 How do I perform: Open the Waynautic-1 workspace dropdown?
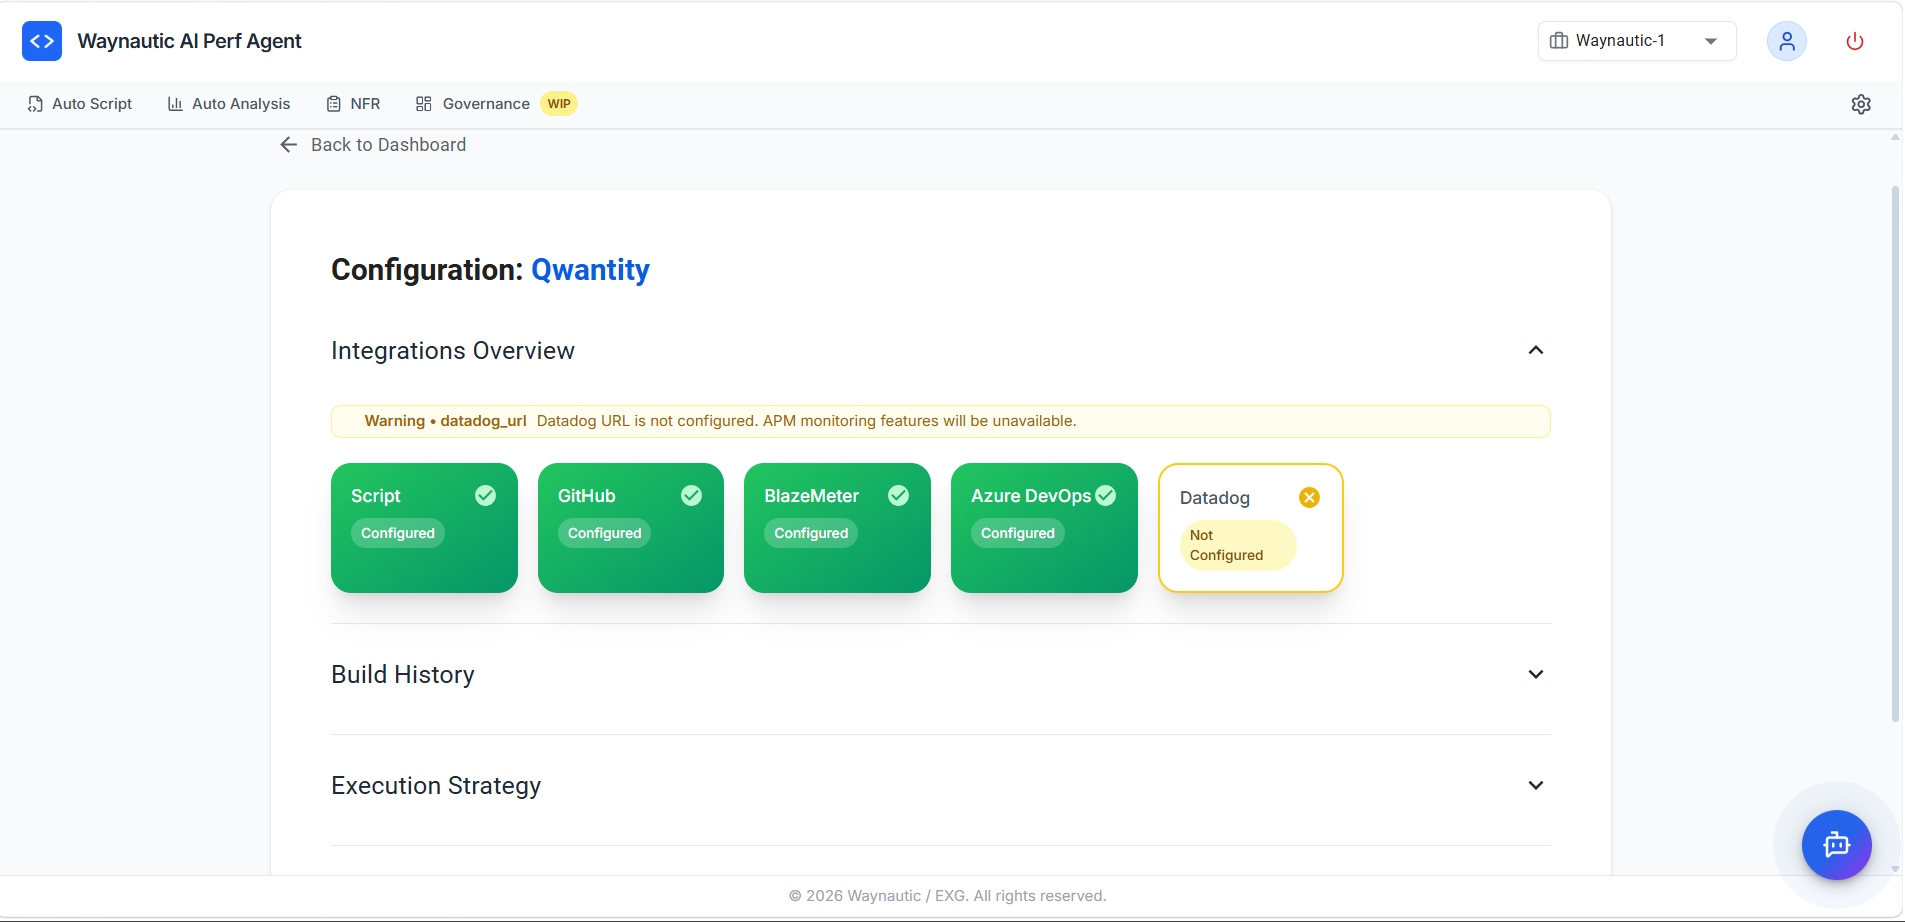[1636, 41]
